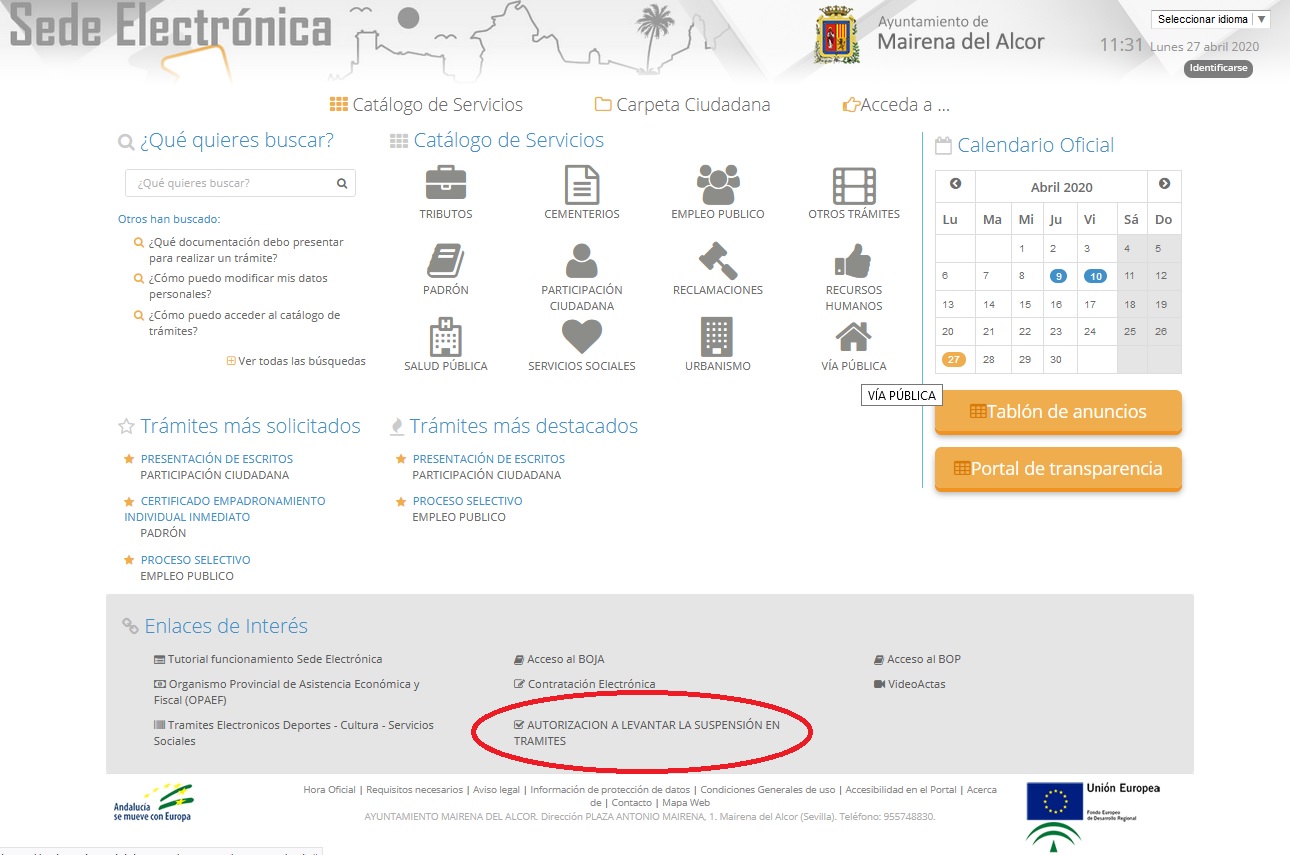Open the Catálogo de Servicios menu
Image resolution: width=1290 pixels, height=855 pixels.
[x=427, y=105]
